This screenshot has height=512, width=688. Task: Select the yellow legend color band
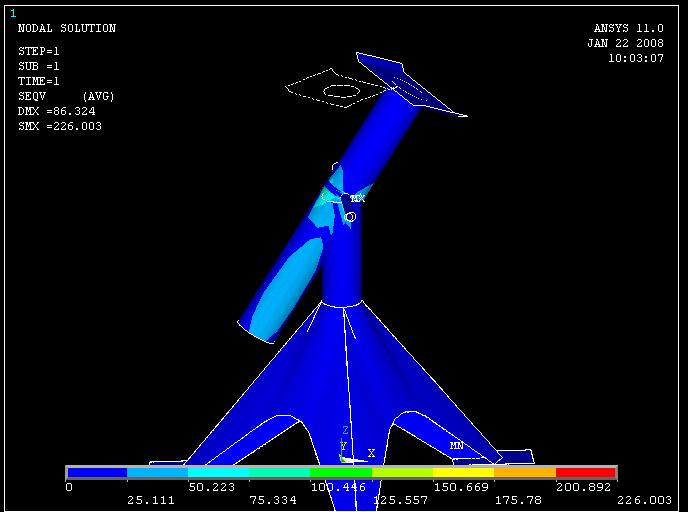463,473
